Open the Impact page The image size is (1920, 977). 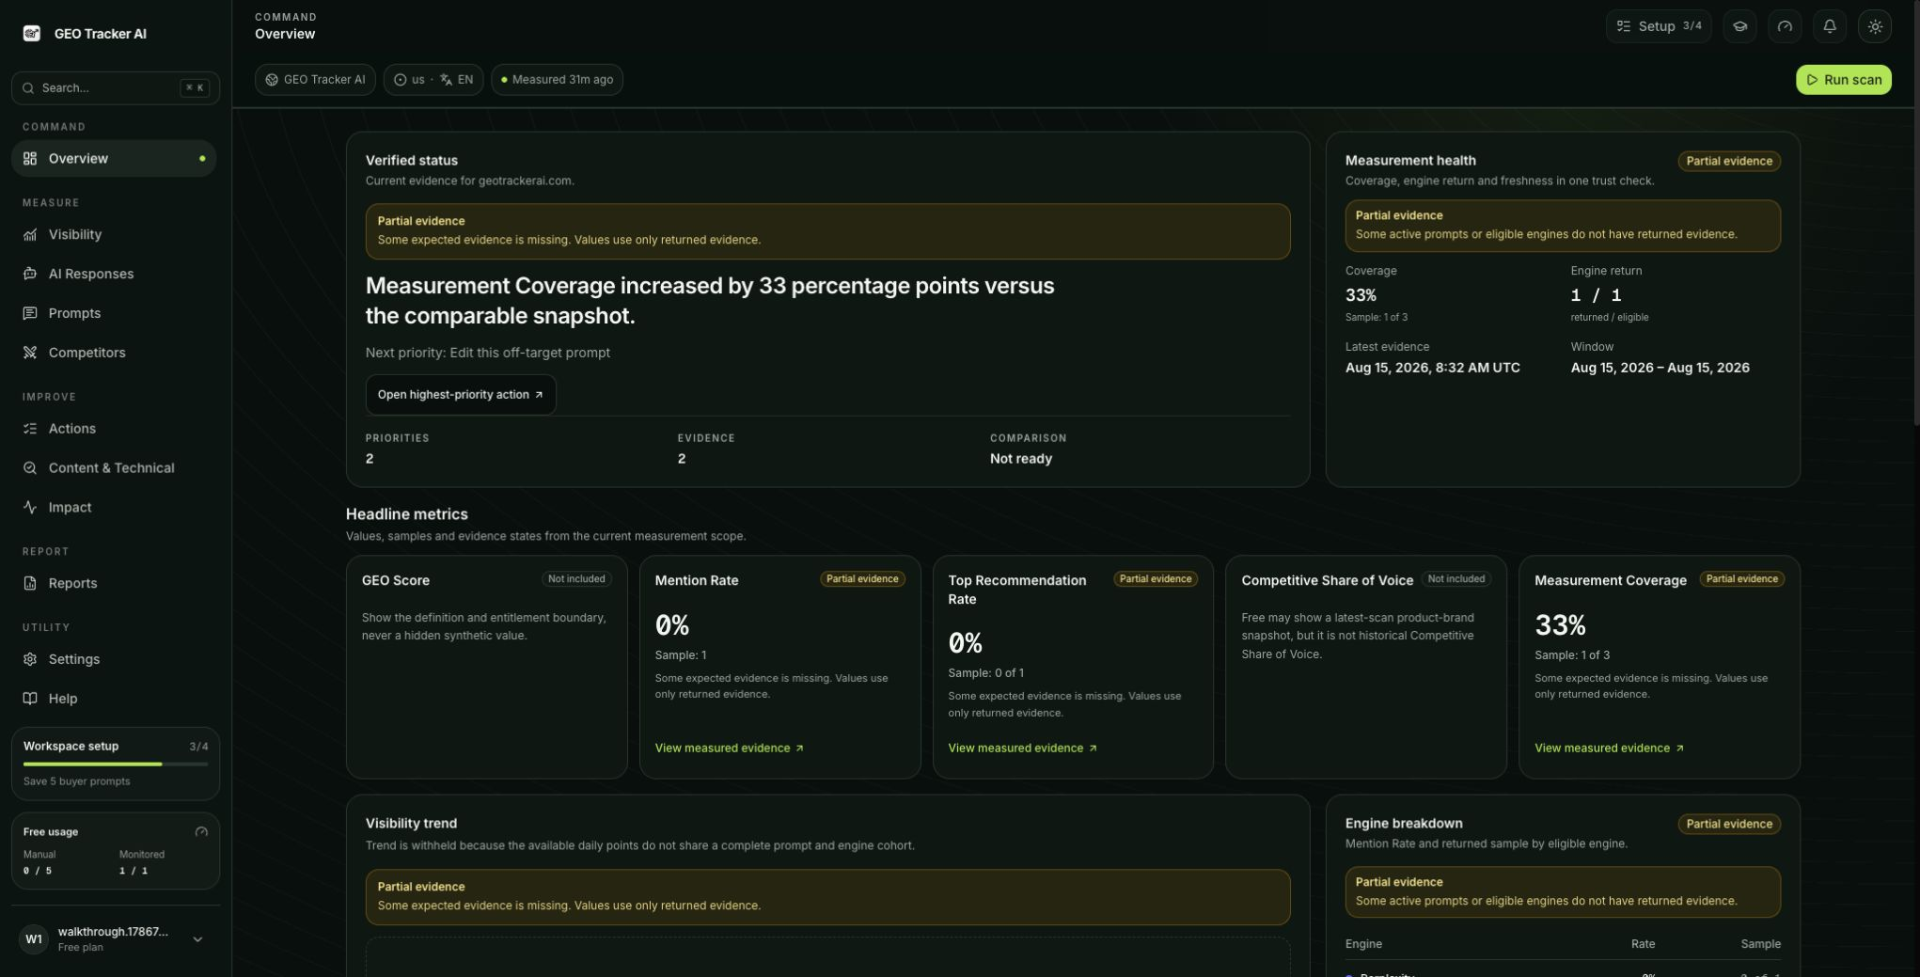pos(114,507)
